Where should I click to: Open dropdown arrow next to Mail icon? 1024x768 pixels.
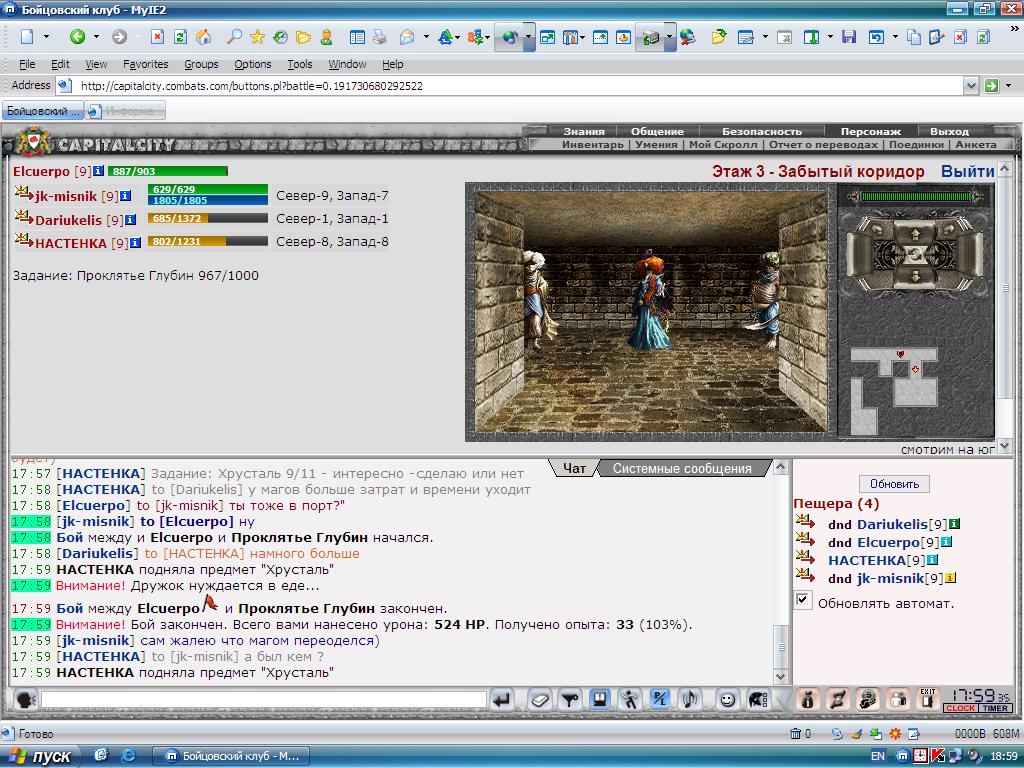(x=426, y=37)
